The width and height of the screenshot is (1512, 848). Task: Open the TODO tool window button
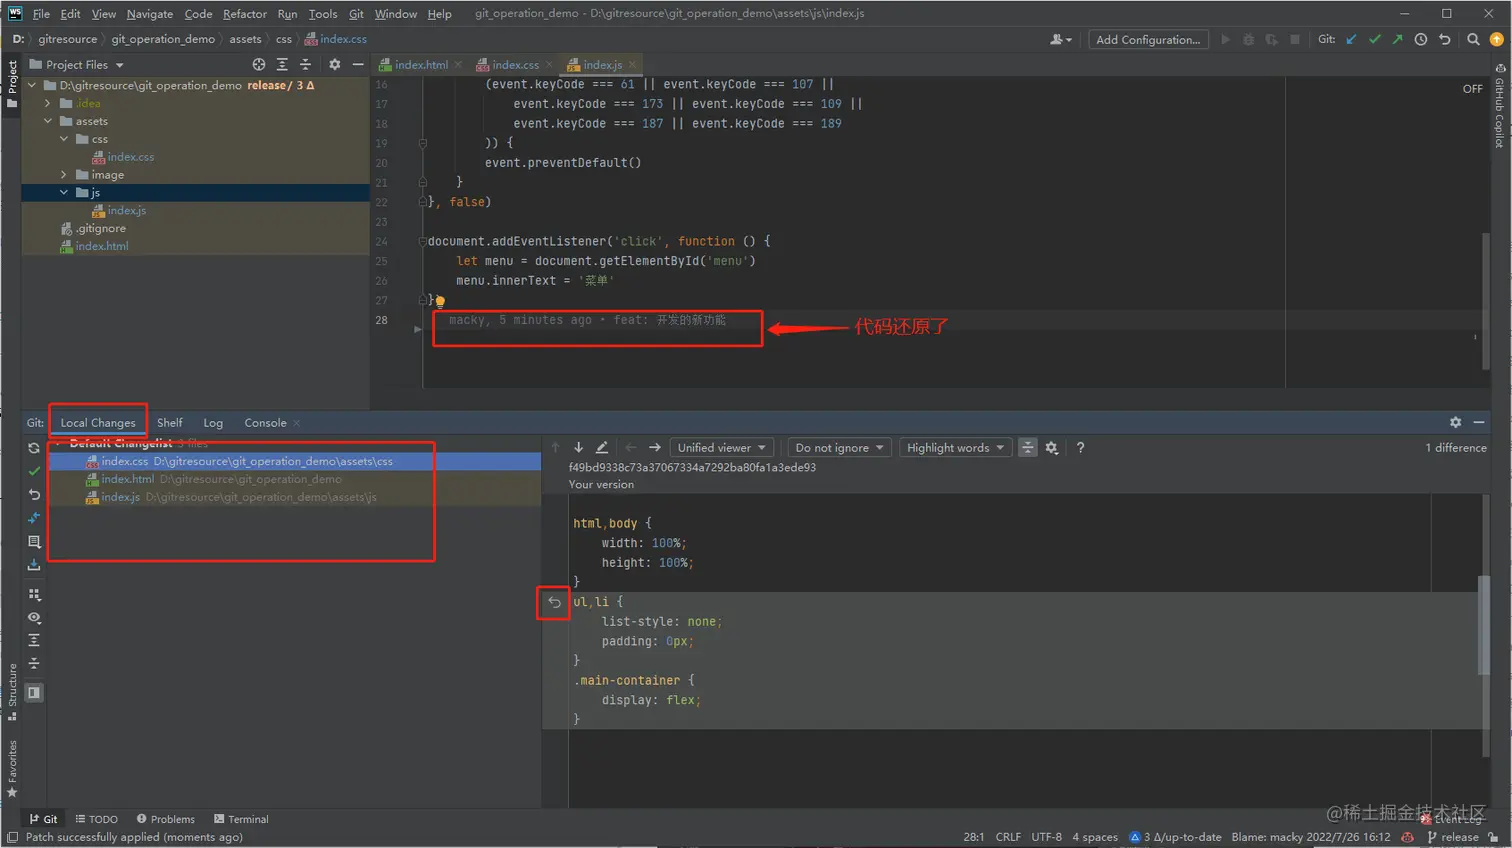click(x=97, y=819)
